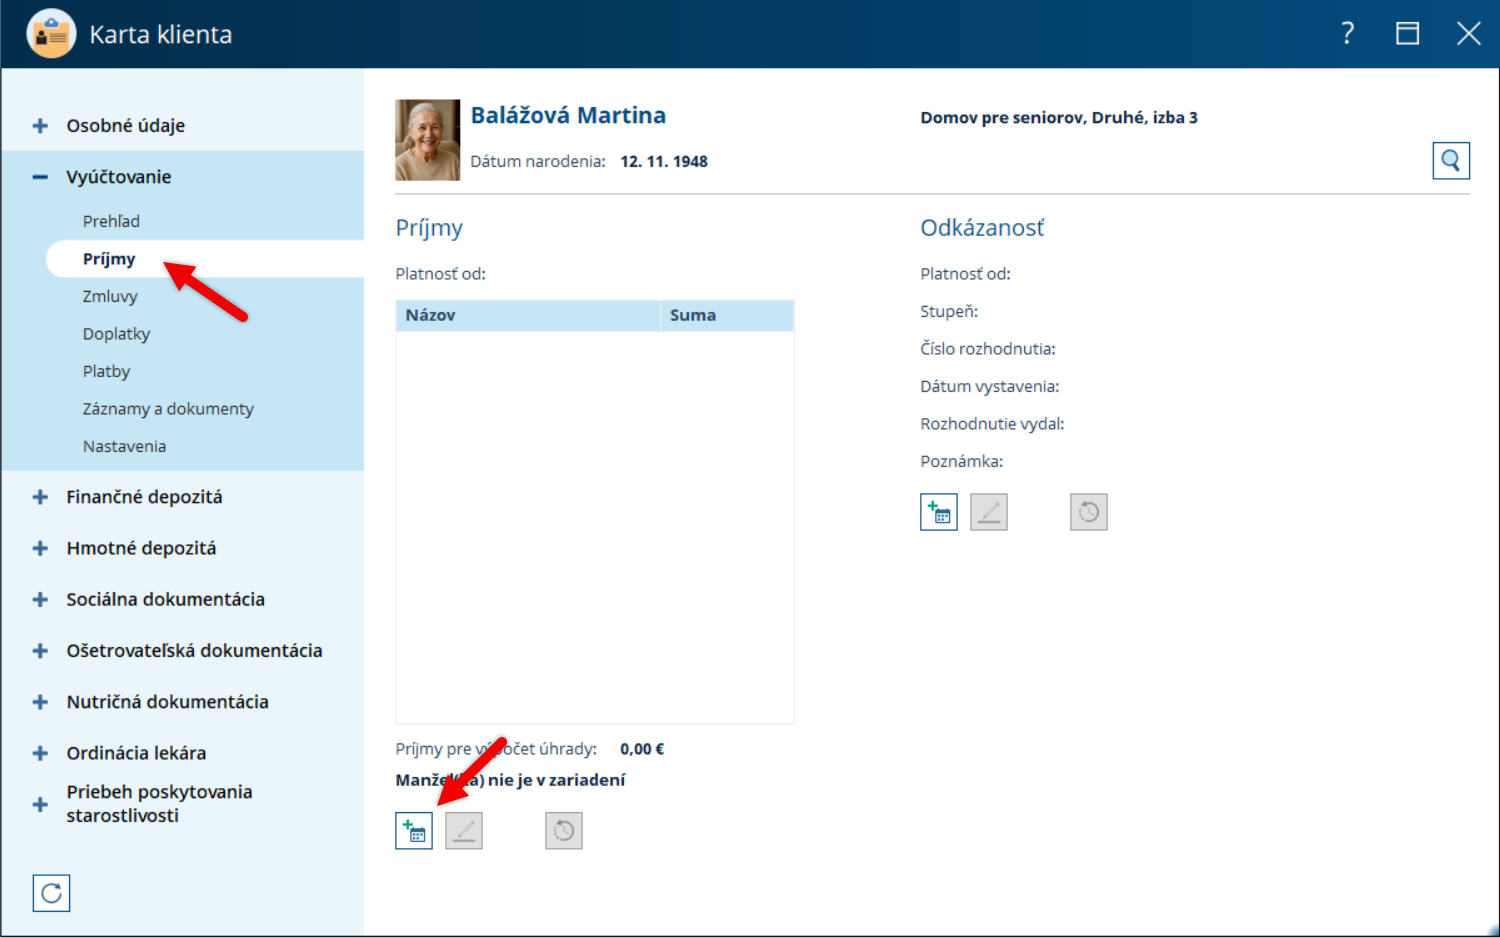1500x938 pixels.
Task: Open the Doplatky submenu item
Action: tap(116, 334)
